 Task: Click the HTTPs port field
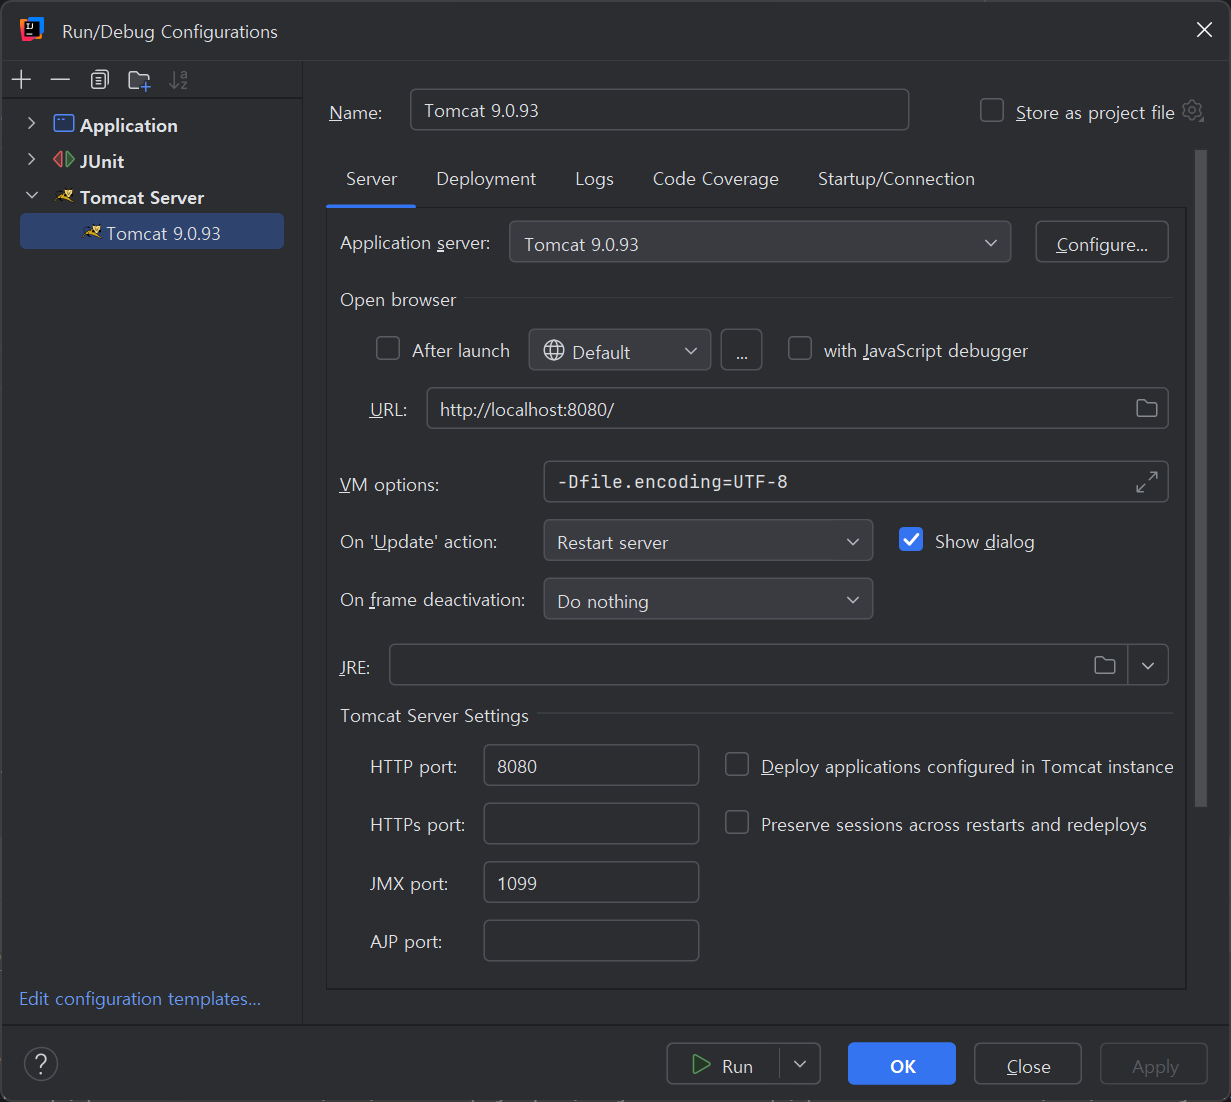(591, 824)
